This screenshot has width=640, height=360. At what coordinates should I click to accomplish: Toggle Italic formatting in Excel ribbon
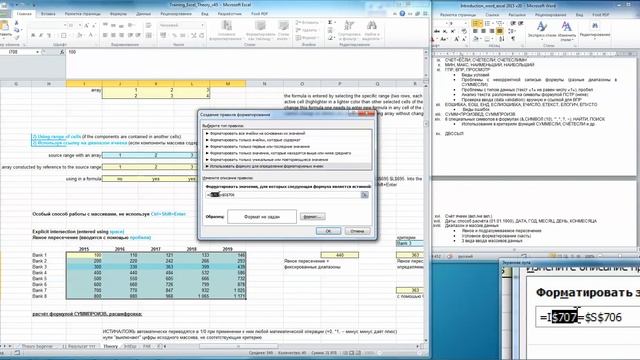(x=41, y=36)
